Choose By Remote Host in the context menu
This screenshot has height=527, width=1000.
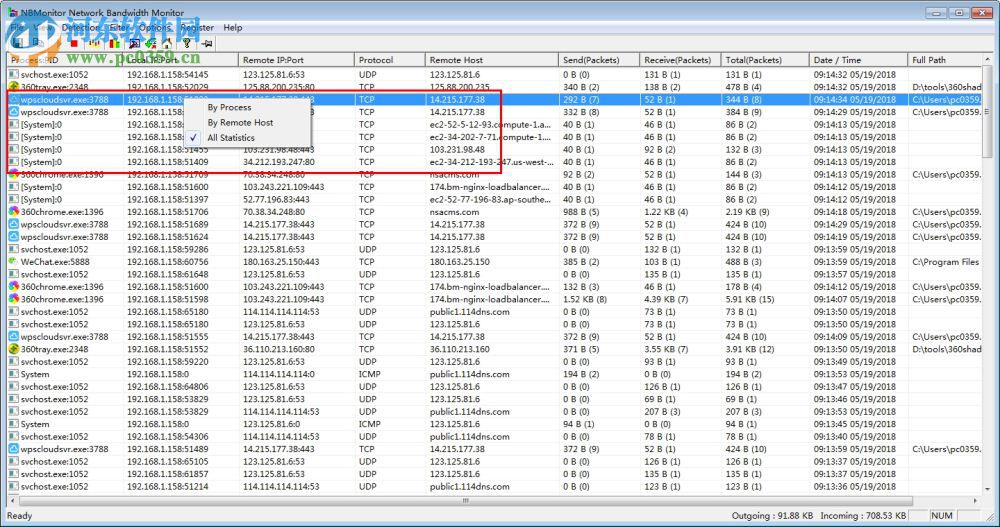[240, 122]
